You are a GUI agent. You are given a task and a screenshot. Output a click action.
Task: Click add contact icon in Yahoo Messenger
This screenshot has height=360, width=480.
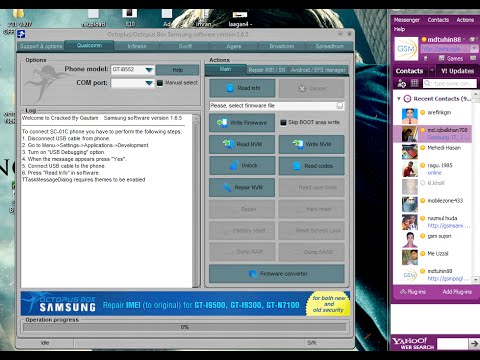tap(402, 83)
